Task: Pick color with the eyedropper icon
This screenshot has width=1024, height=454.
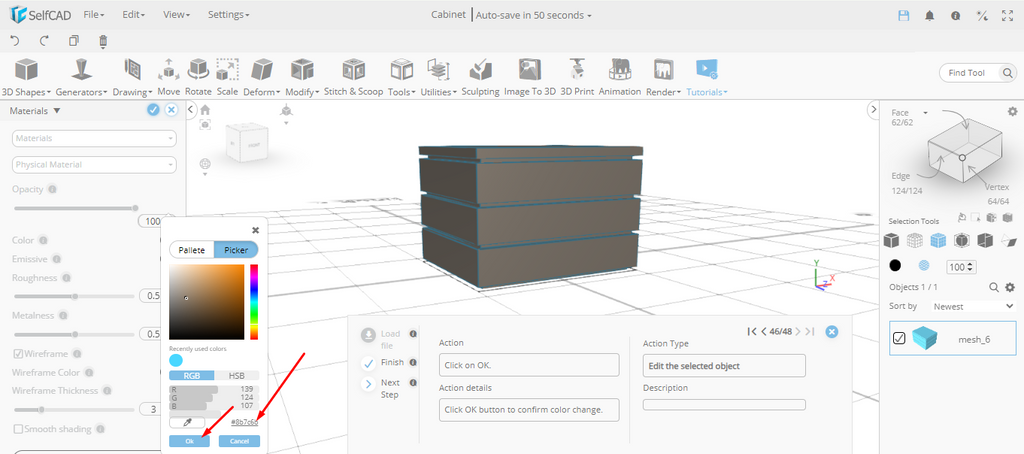Action: pyautogui.click(x=187, y=423)
